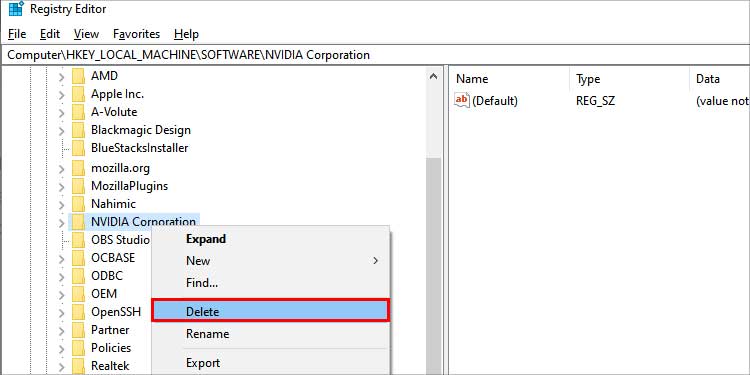Open the Favorites menu
Image resolution: width=750 pixels, height=375 pixels.
pos(136,34)
